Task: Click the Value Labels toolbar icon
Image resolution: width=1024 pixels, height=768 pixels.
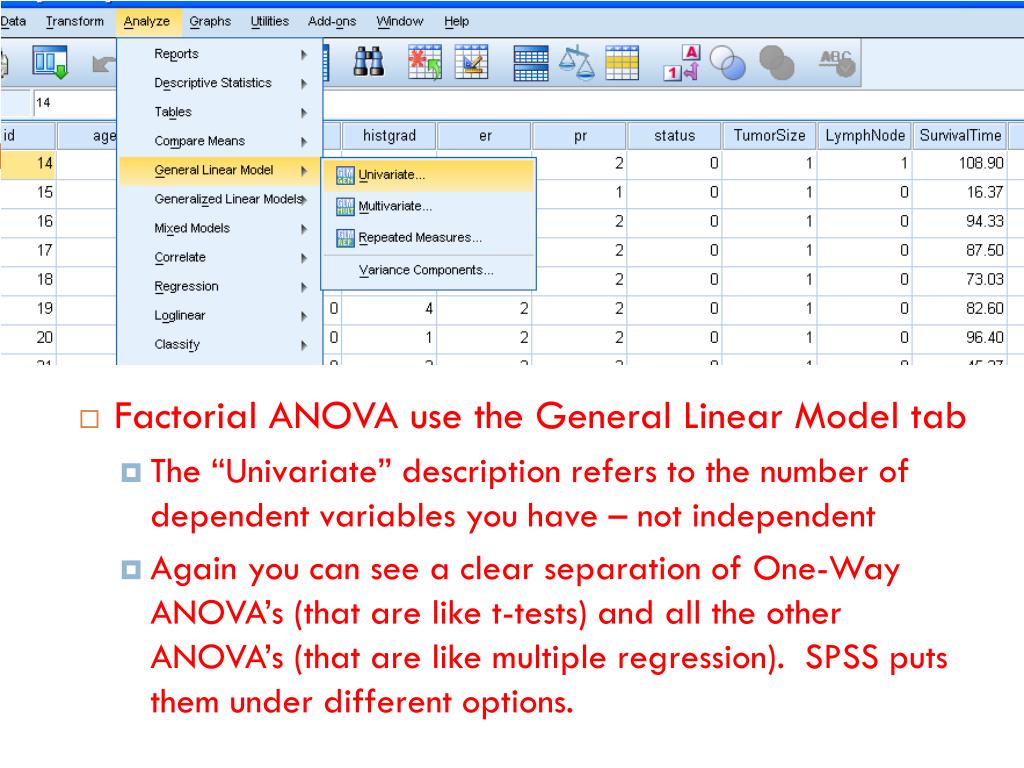Action: pyautogui.click(x=682, y=63)
